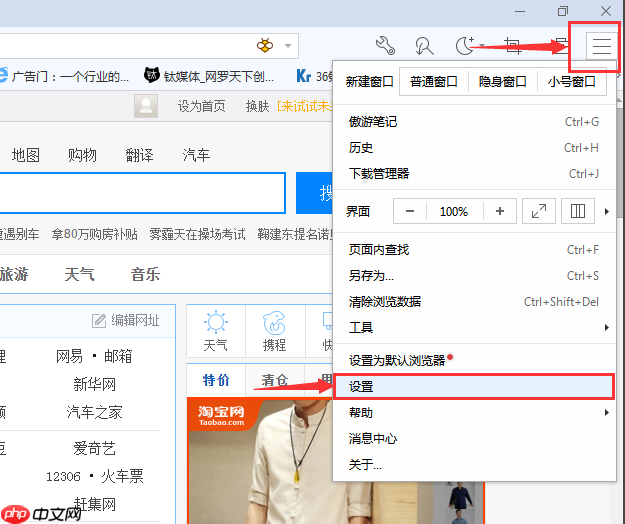Select 设置为默认浏览器 menu entry
The image size is (625, 524).
click(474, 360)
